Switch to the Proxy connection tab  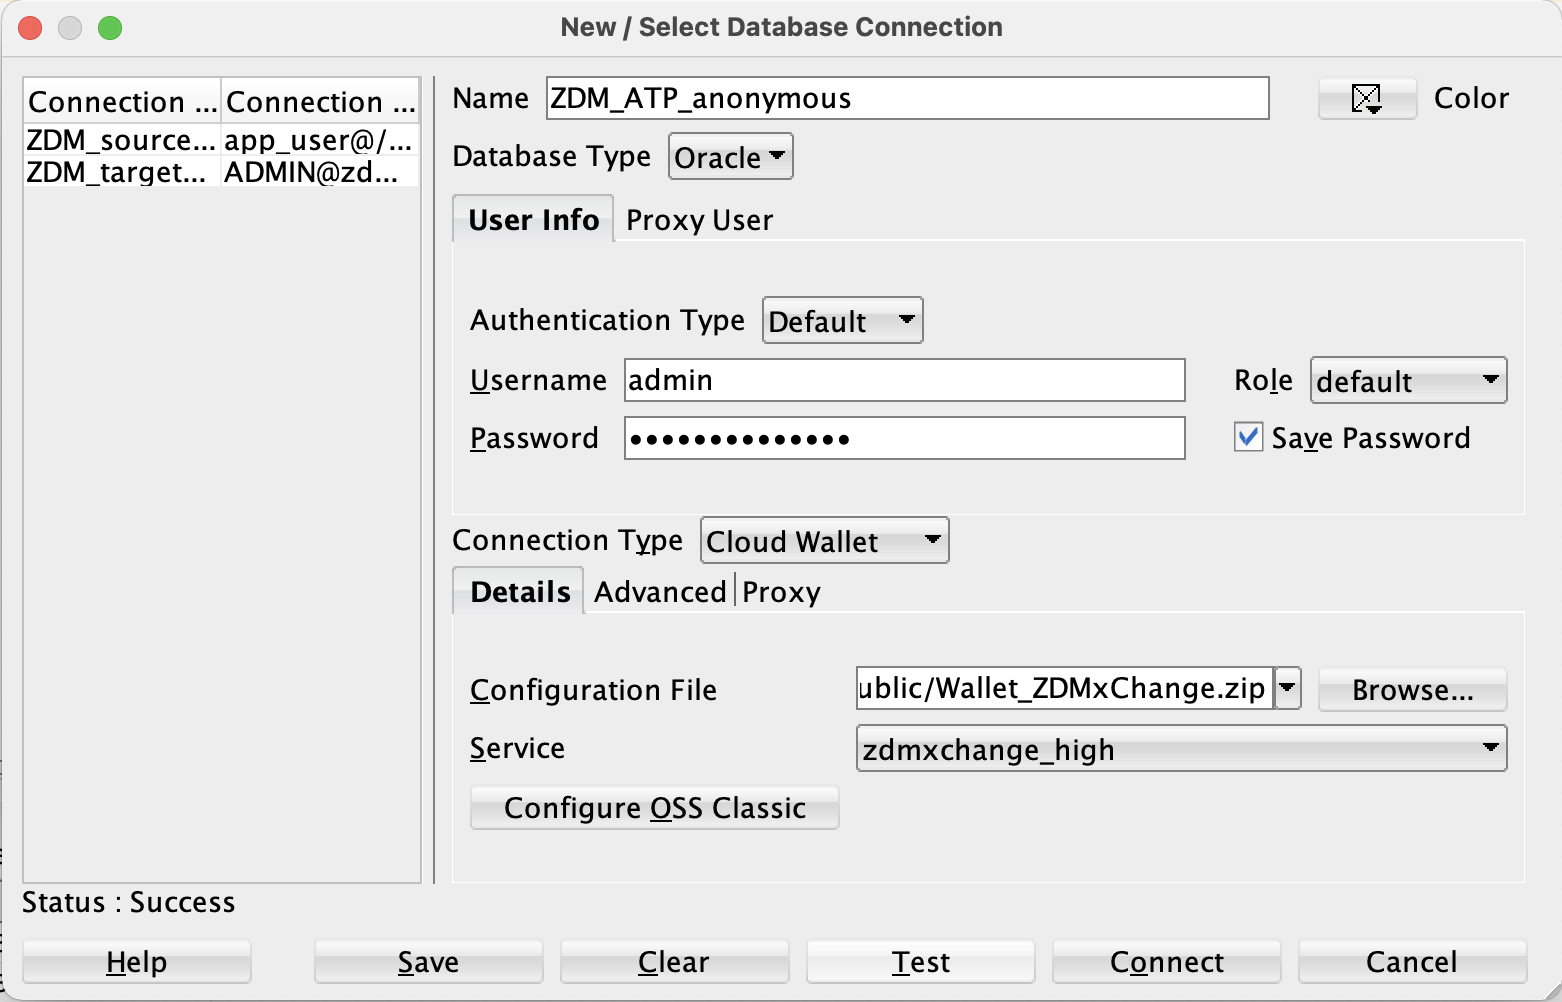pyautogui.click(x=781, y=592)
